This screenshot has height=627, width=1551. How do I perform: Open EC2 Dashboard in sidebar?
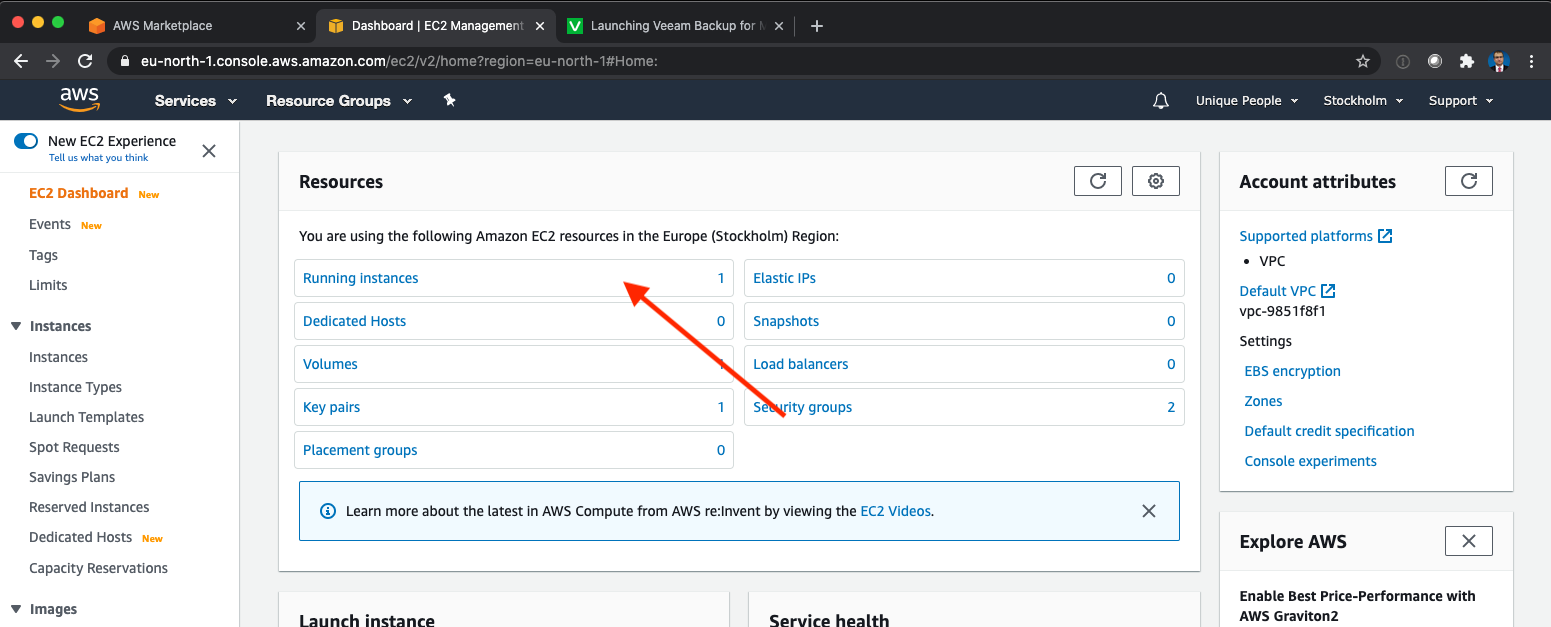click(x=79, y=193)
